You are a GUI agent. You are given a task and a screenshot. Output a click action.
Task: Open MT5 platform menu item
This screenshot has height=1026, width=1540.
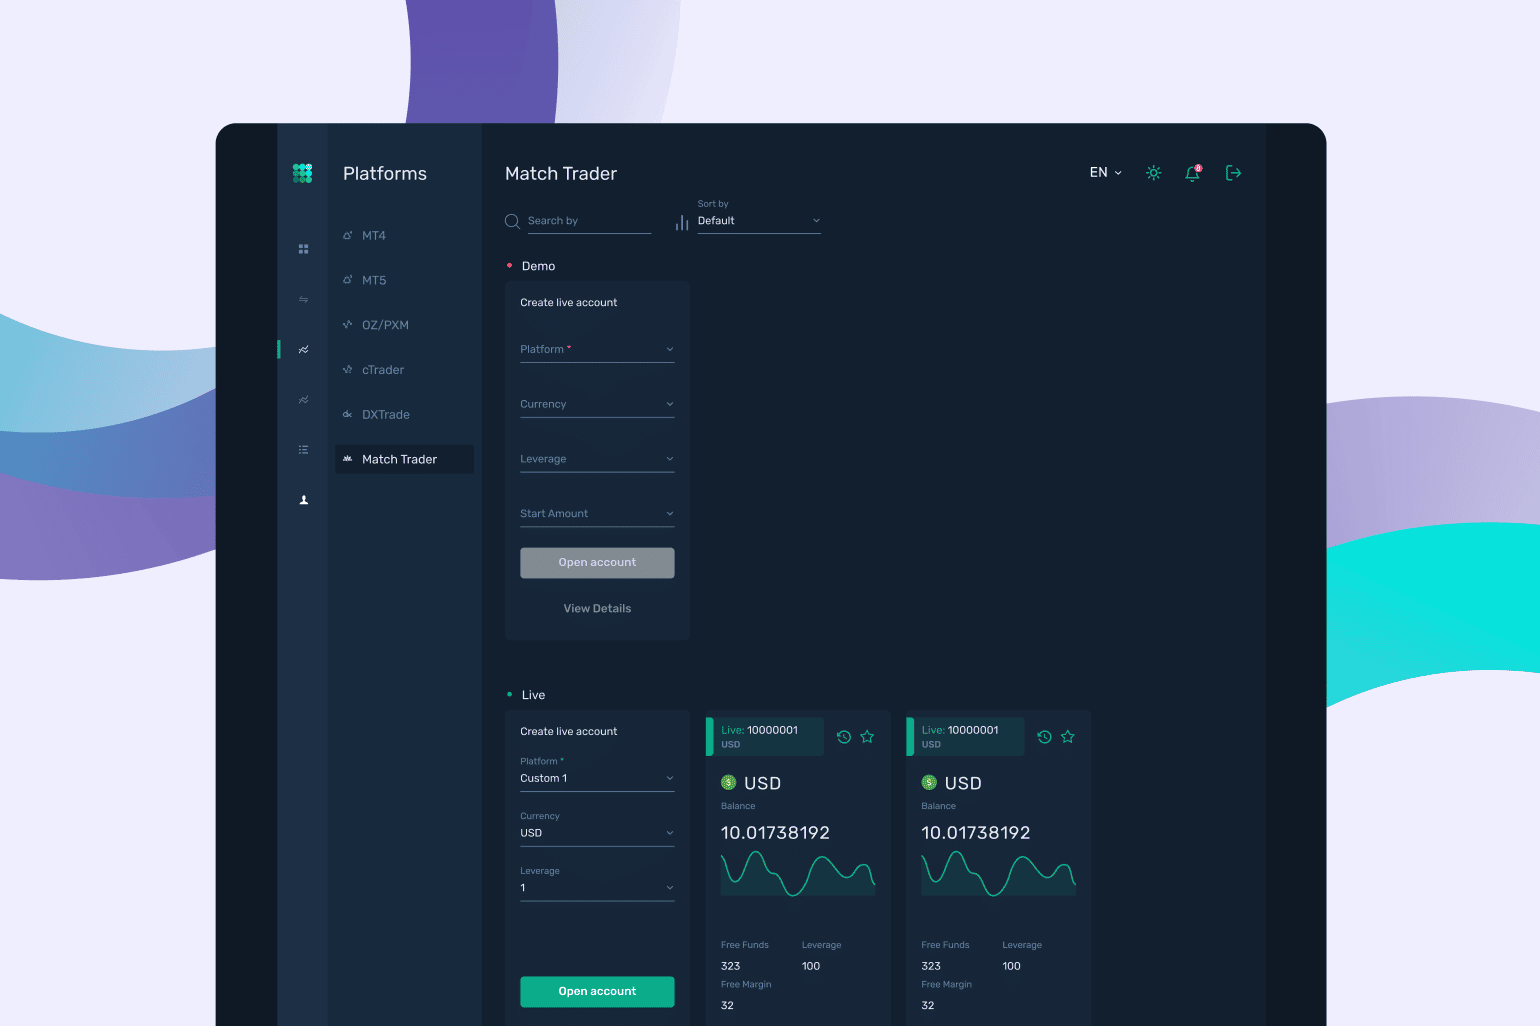[404, 280]
